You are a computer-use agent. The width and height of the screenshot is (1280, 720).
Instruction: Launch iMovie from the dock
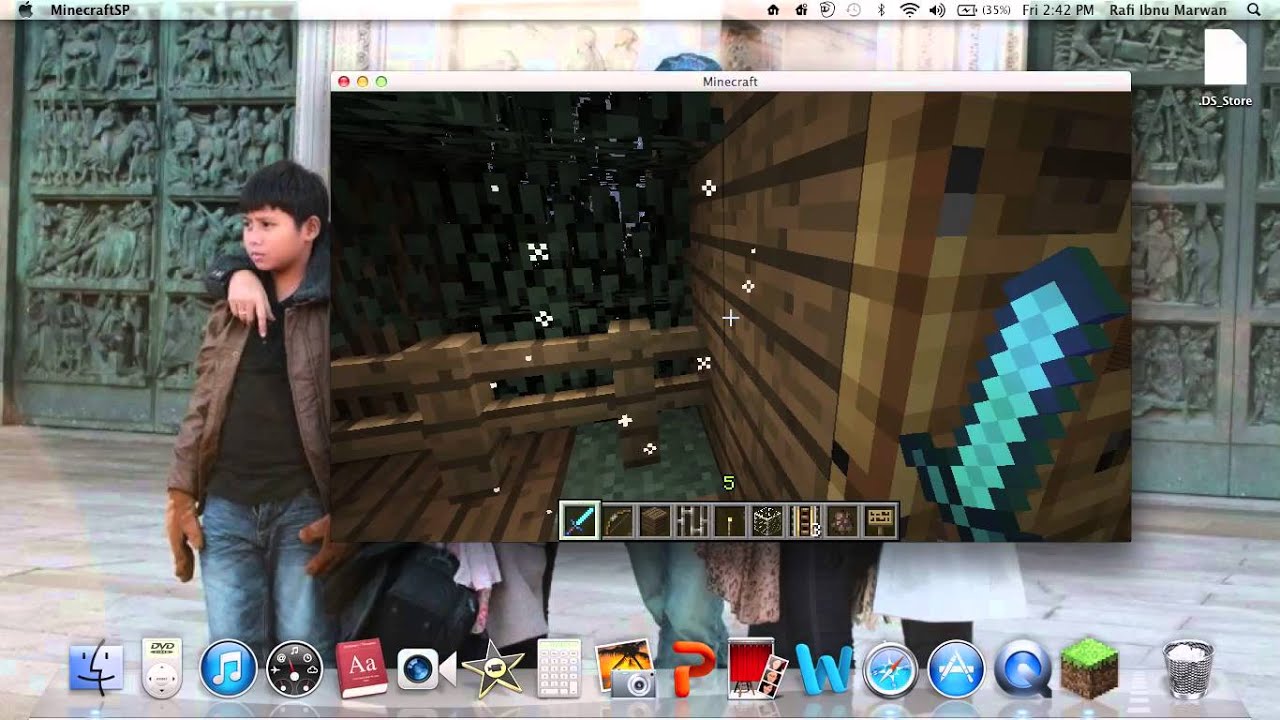click(493, 669)
